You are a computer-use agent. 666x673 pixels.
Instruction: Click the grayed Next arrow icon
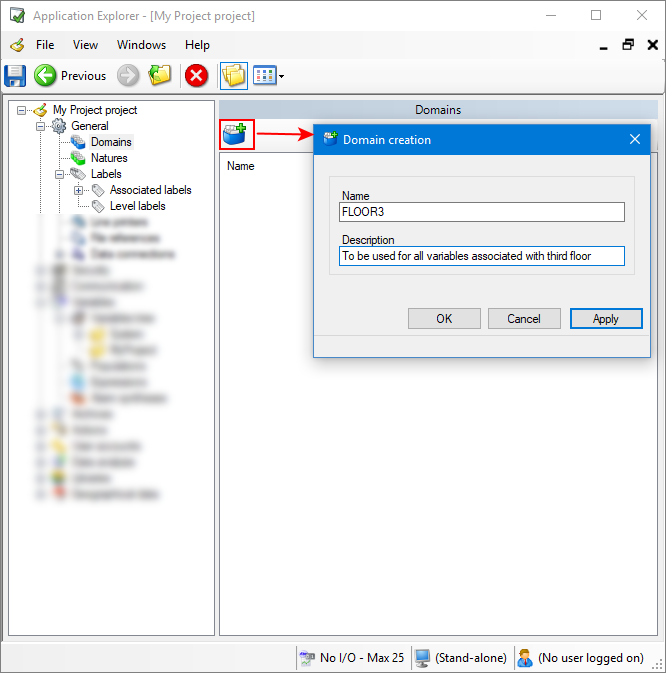coord(128,76)
